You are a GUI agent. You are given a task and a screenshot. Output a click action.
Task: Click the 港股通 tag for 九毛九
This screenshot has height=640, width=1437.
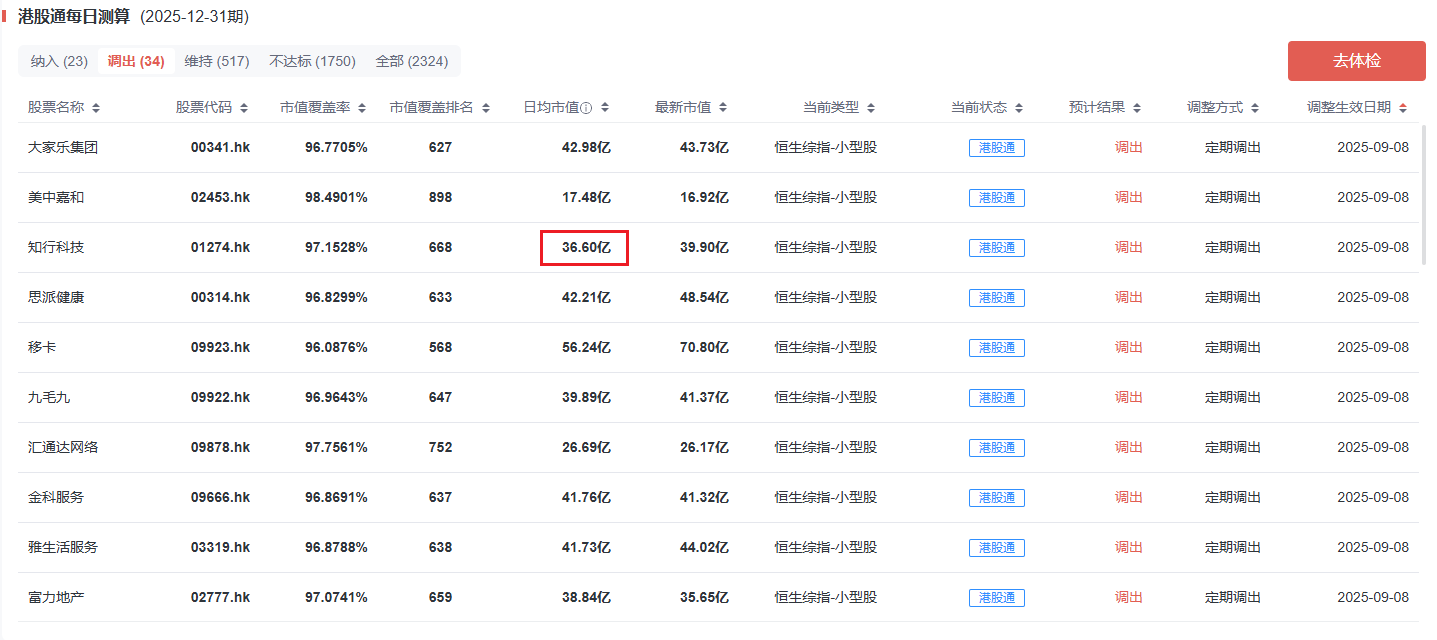(997, 398)
